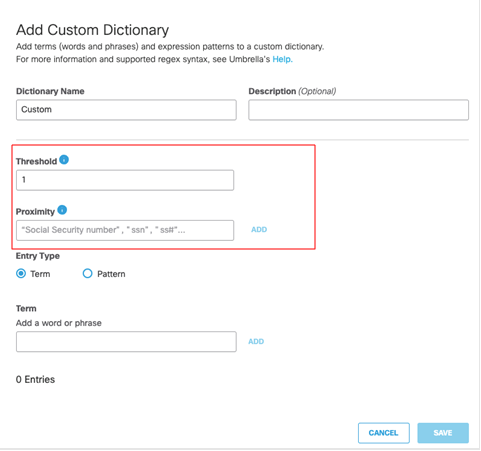Click the Threshold info icon
Viewport: 481px width, 451px height.
click(64, 160)
